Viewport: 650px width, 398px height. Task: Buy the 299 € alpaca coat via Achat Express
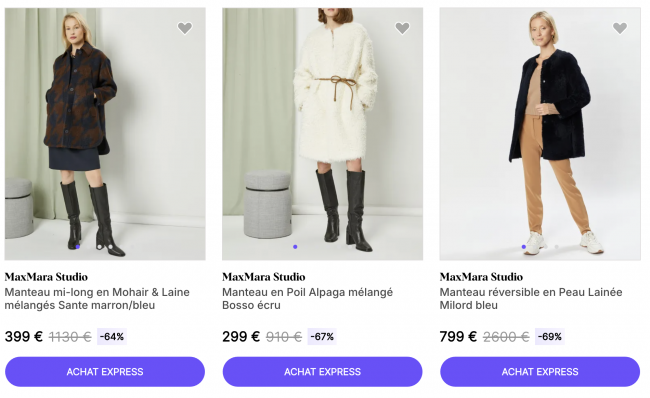click(x=323, y=372)
